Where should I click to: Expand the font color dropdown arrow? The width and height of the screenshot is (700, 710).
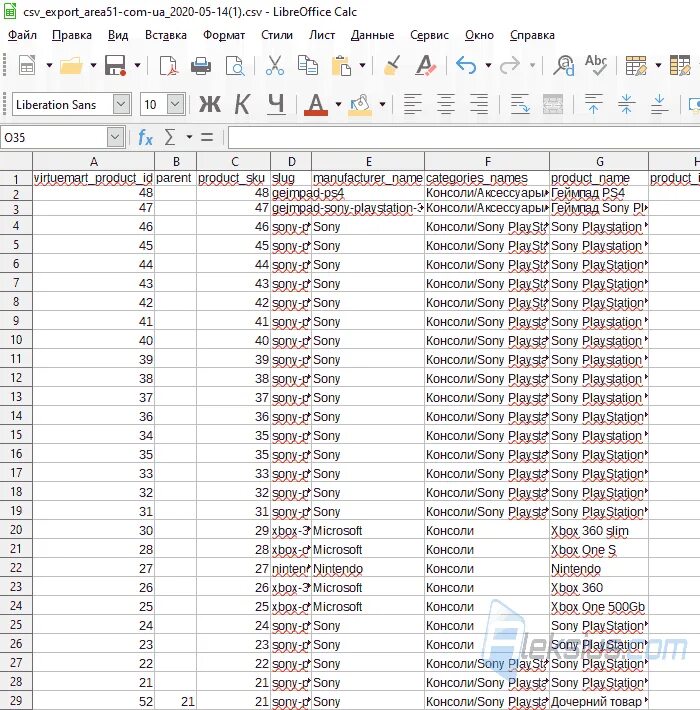pos(338,105)
